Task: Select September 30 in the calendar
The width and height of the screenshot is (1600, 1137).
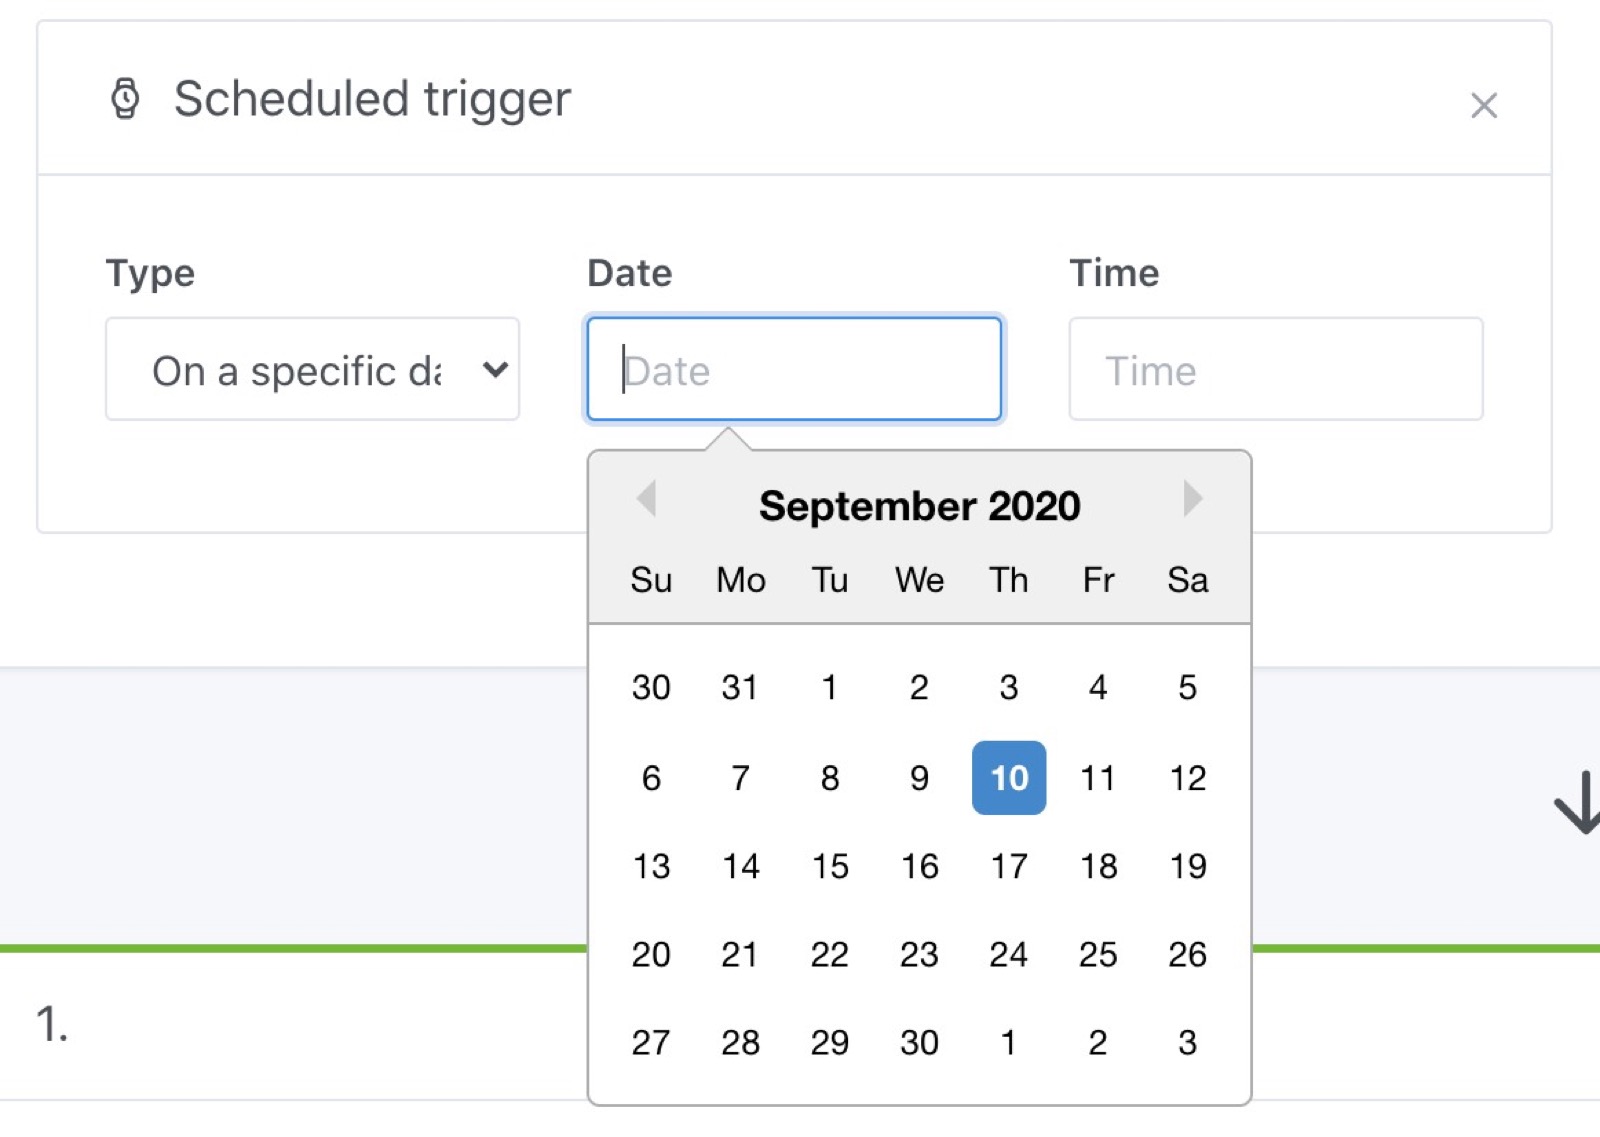Action: pos(919,1042)
